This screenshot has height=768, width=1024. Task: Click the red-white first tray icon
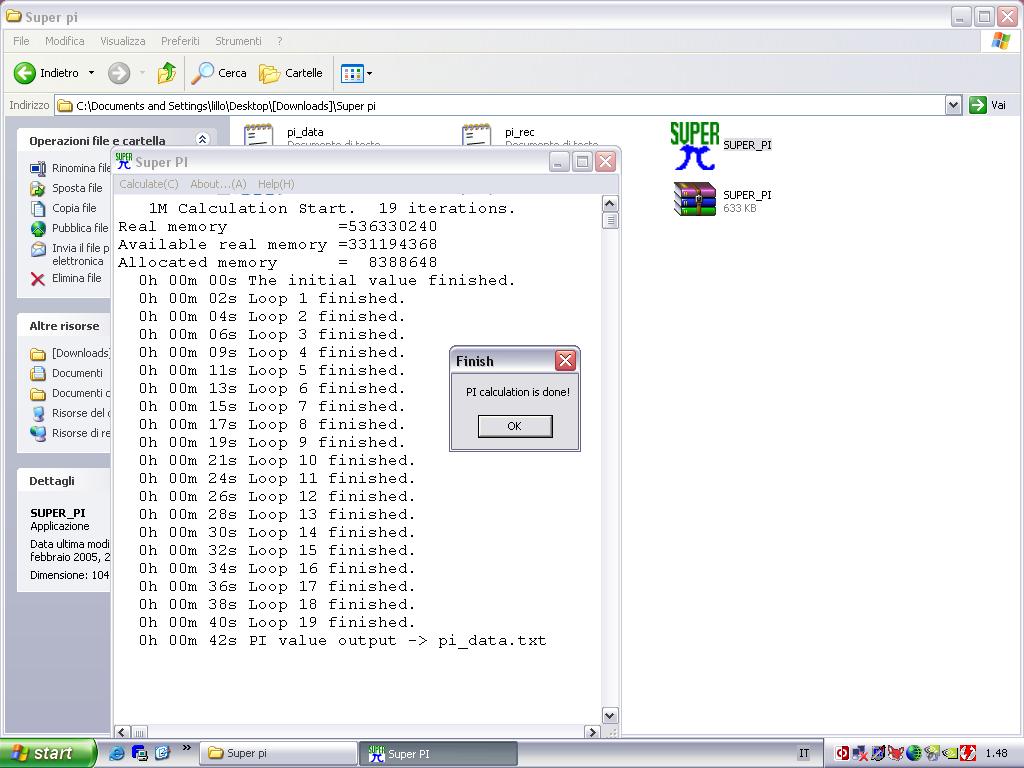tap(842, 754)
